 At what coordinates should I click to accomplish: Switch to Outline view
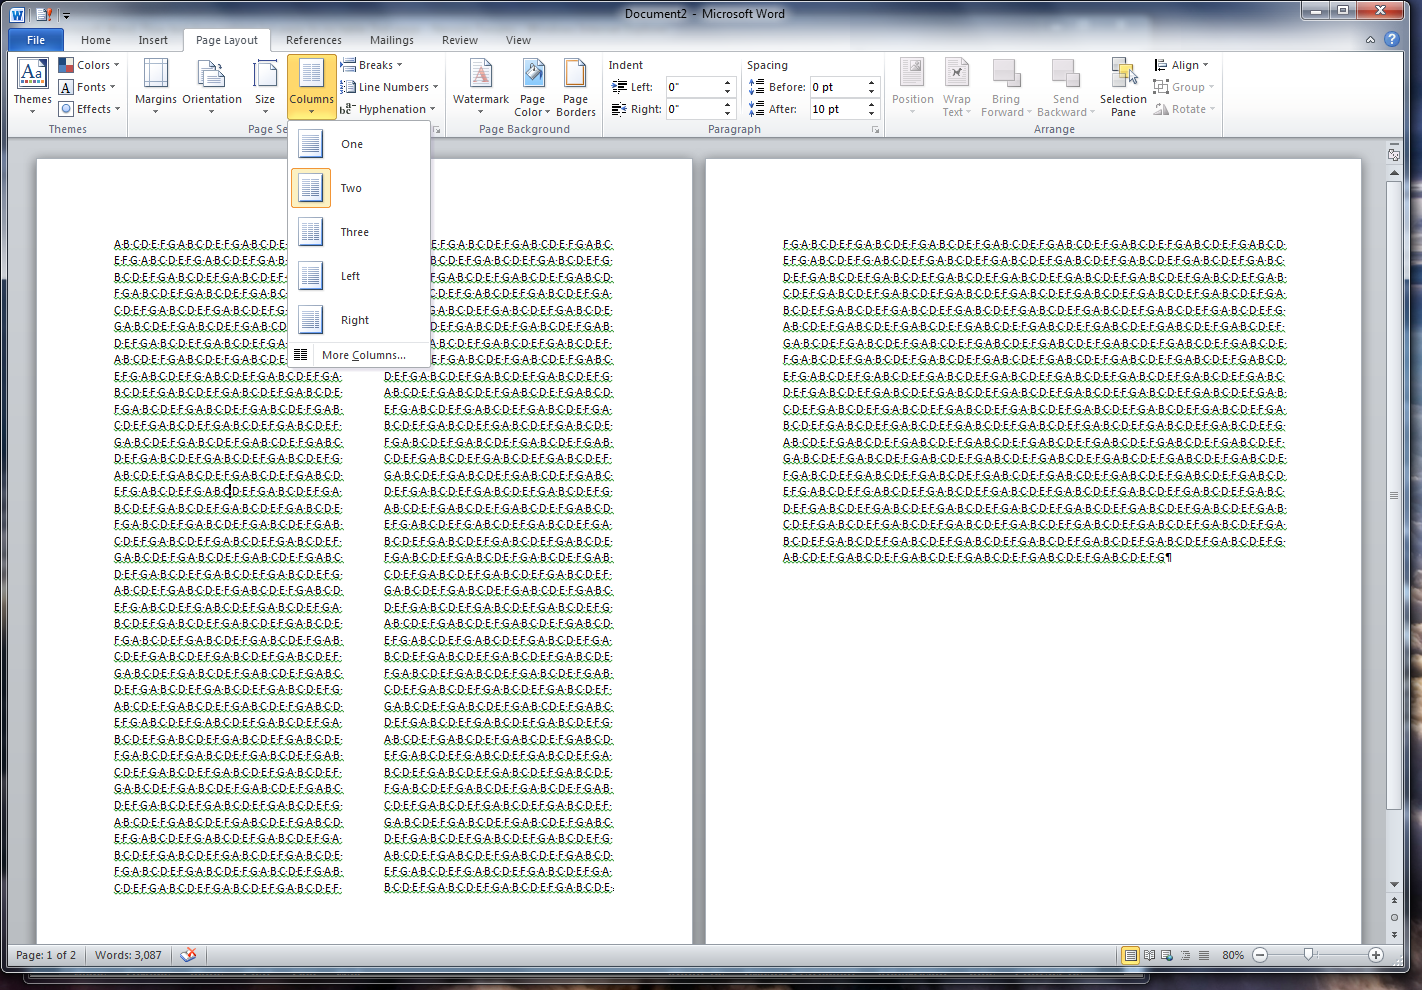1185,955
